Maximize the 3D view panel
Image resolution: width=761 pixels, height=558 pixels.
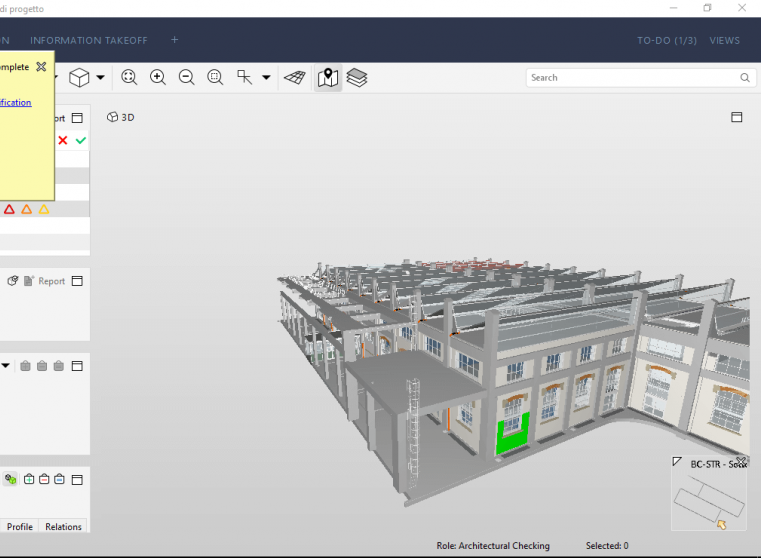point(737,117)
